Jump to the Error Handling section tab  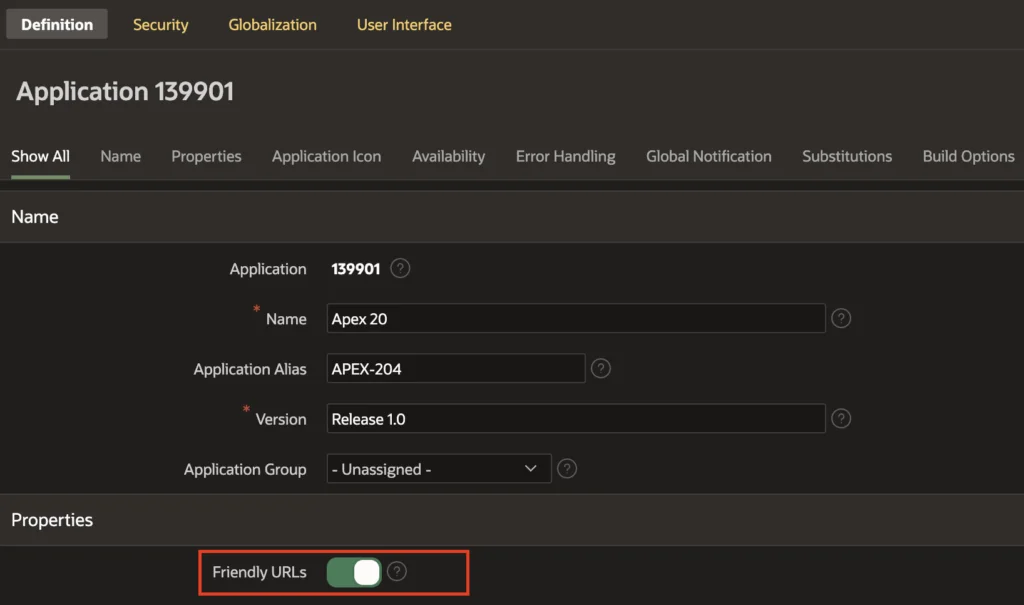(x=566, y=157)
